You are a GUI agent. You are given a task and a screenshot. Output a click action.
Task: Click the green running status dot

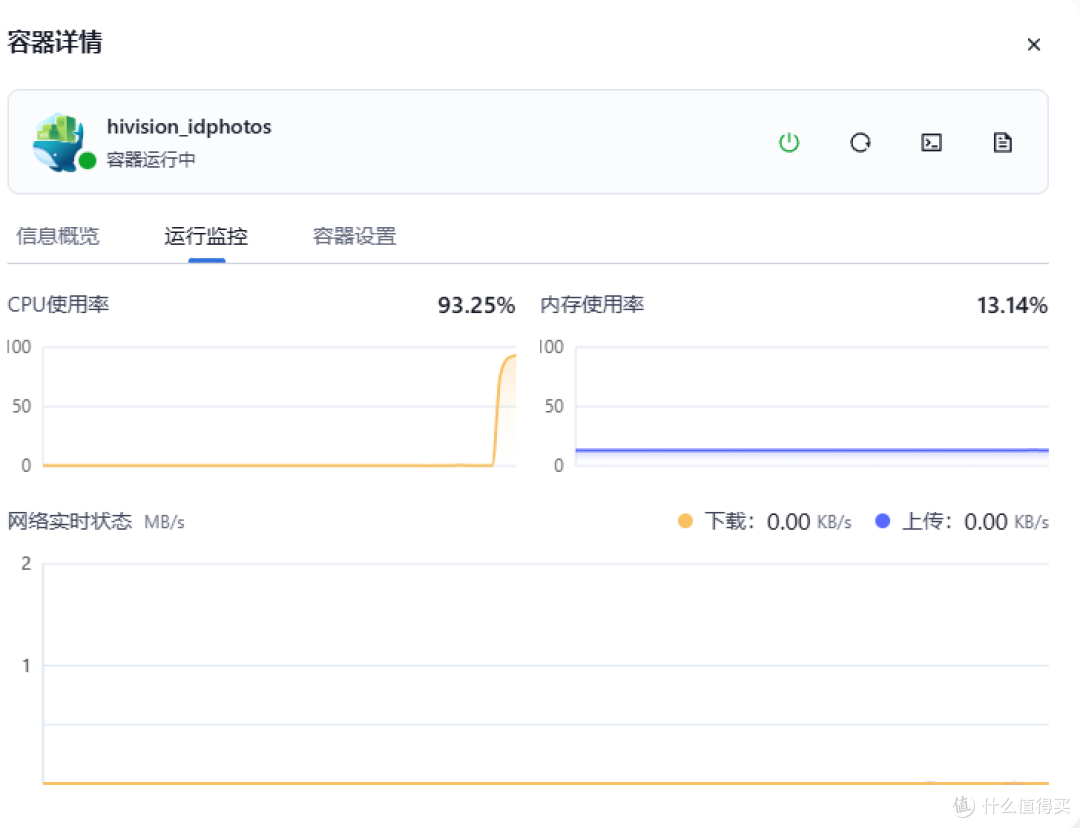click(87, 161)
